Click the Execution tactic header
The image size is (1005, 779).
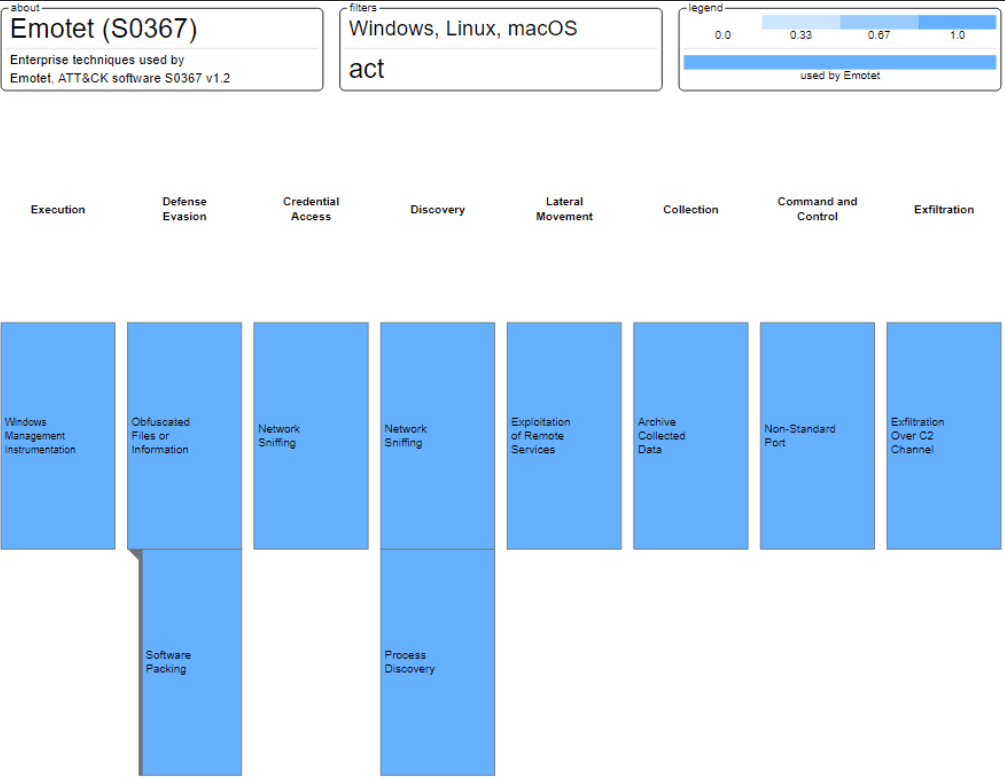point(58,210)
